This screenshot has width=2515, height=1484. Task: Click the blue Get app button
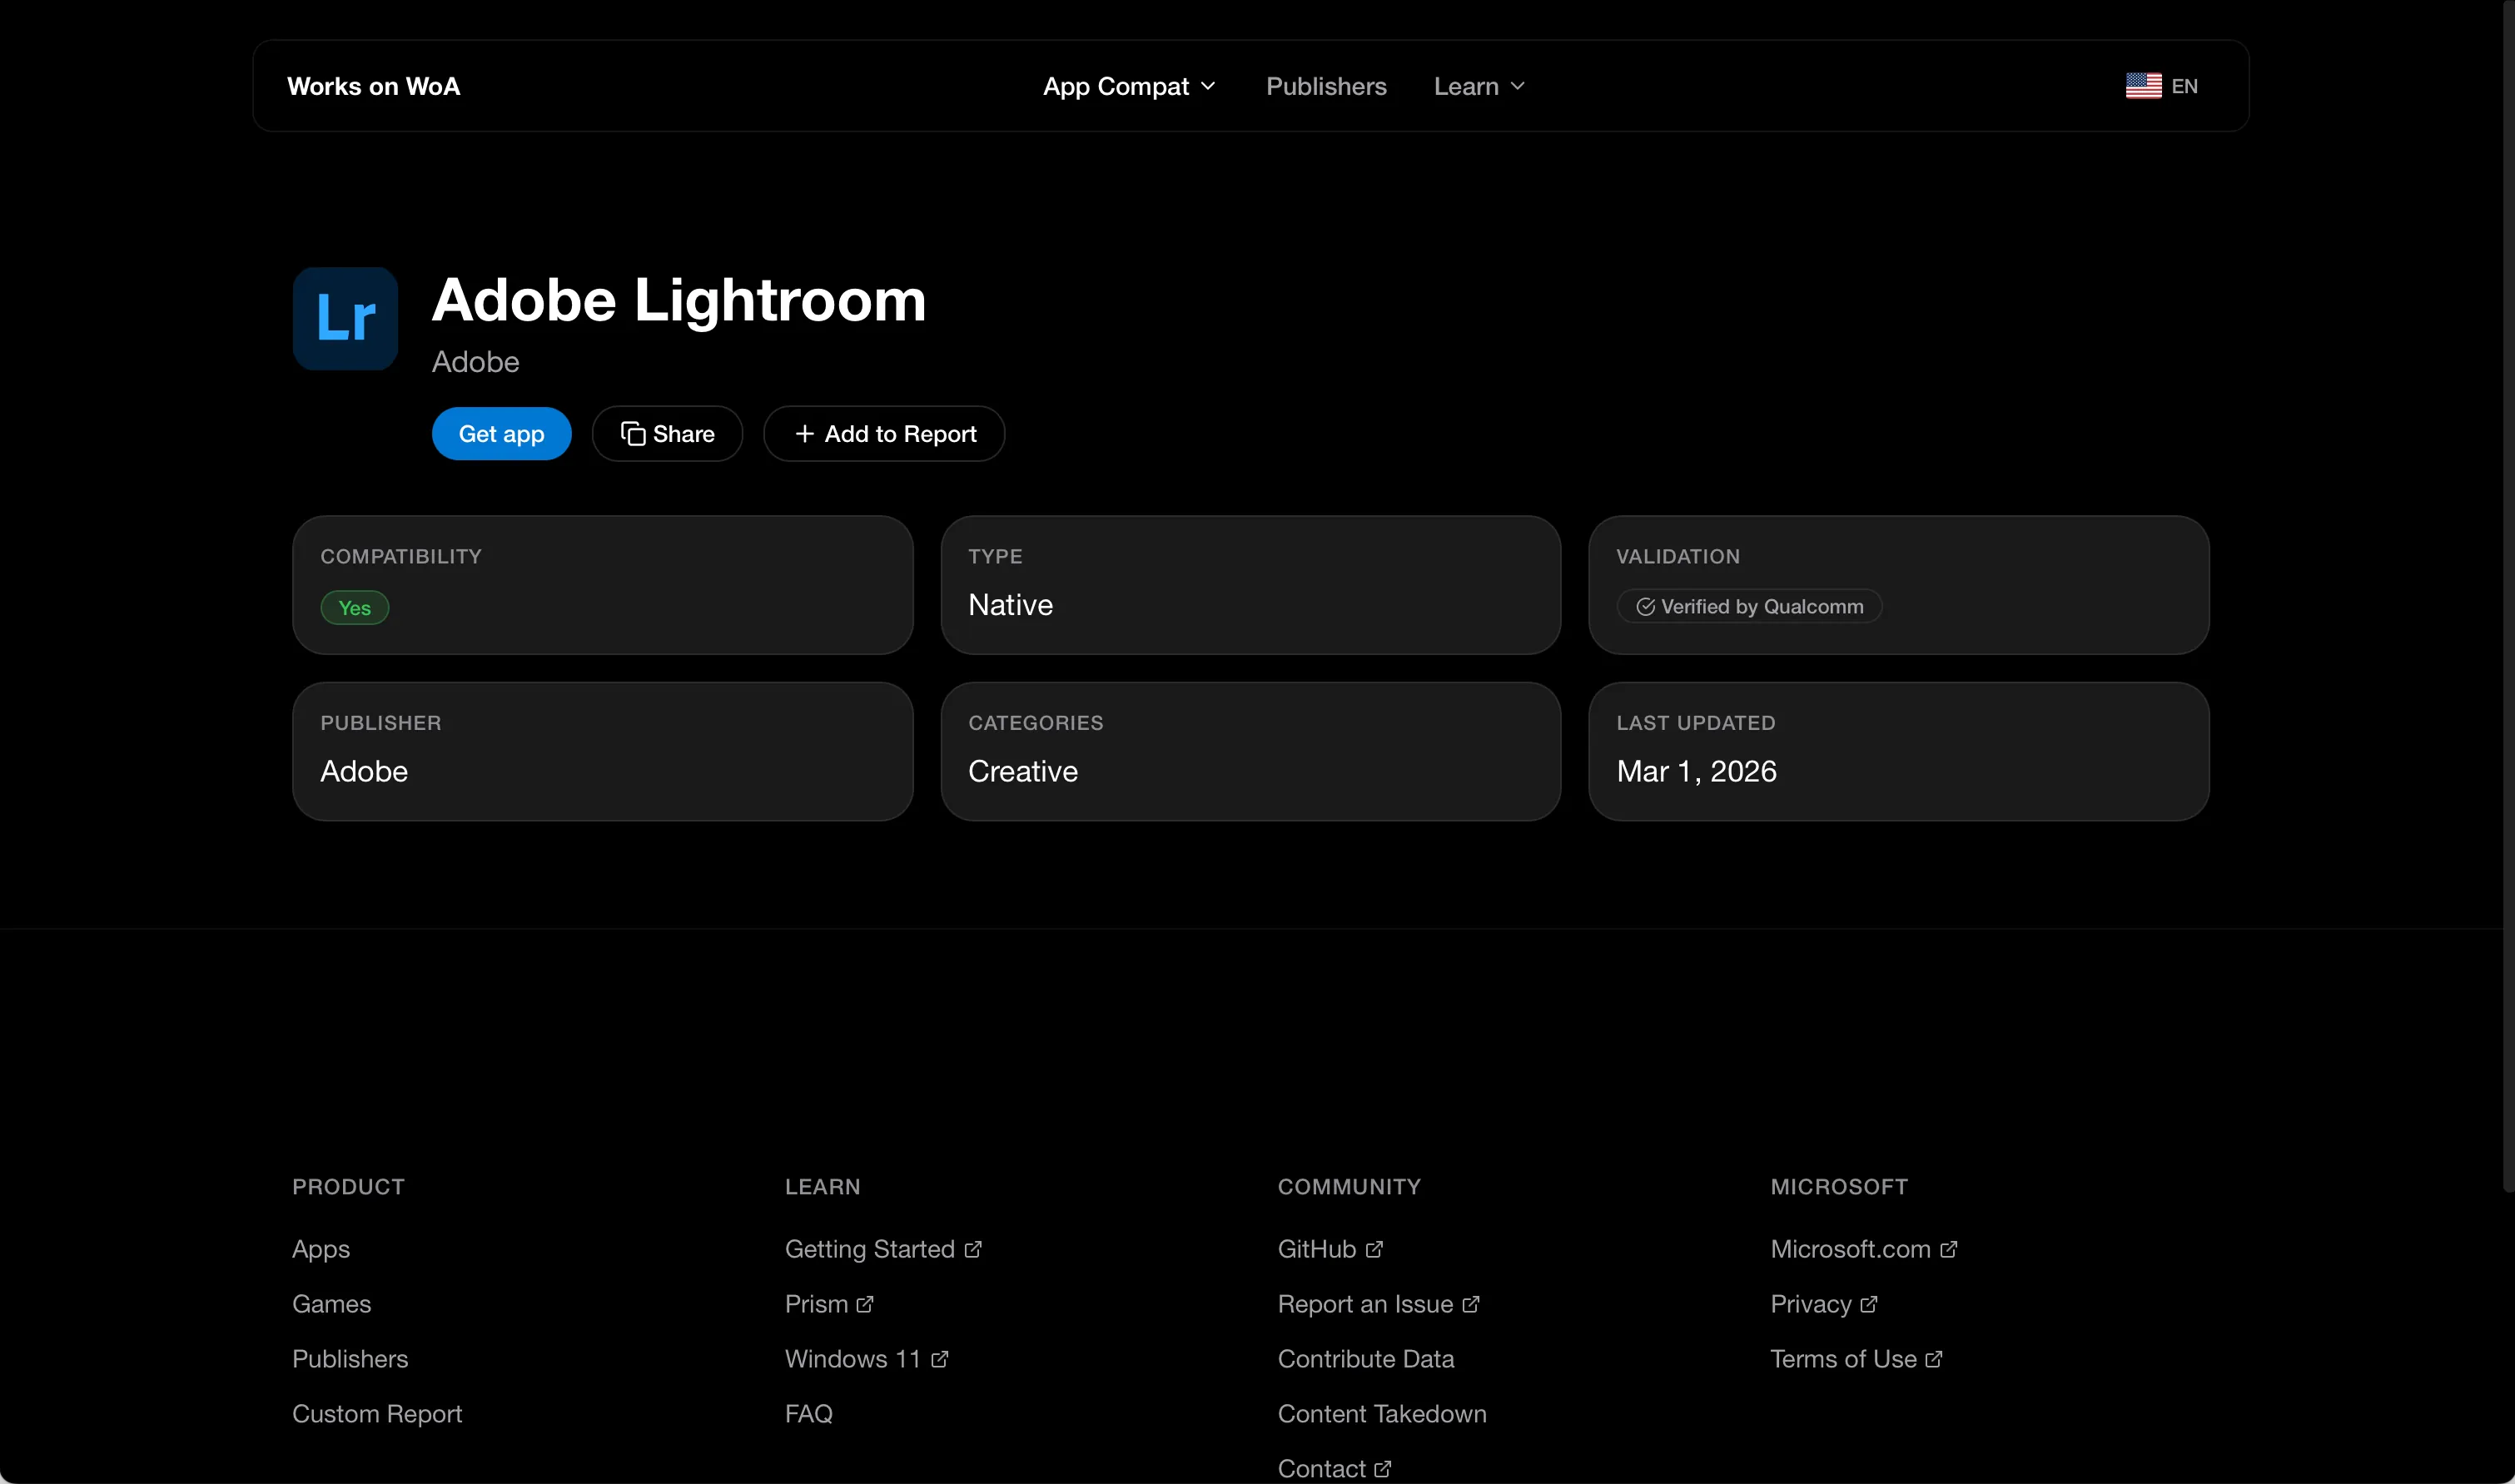501,434
